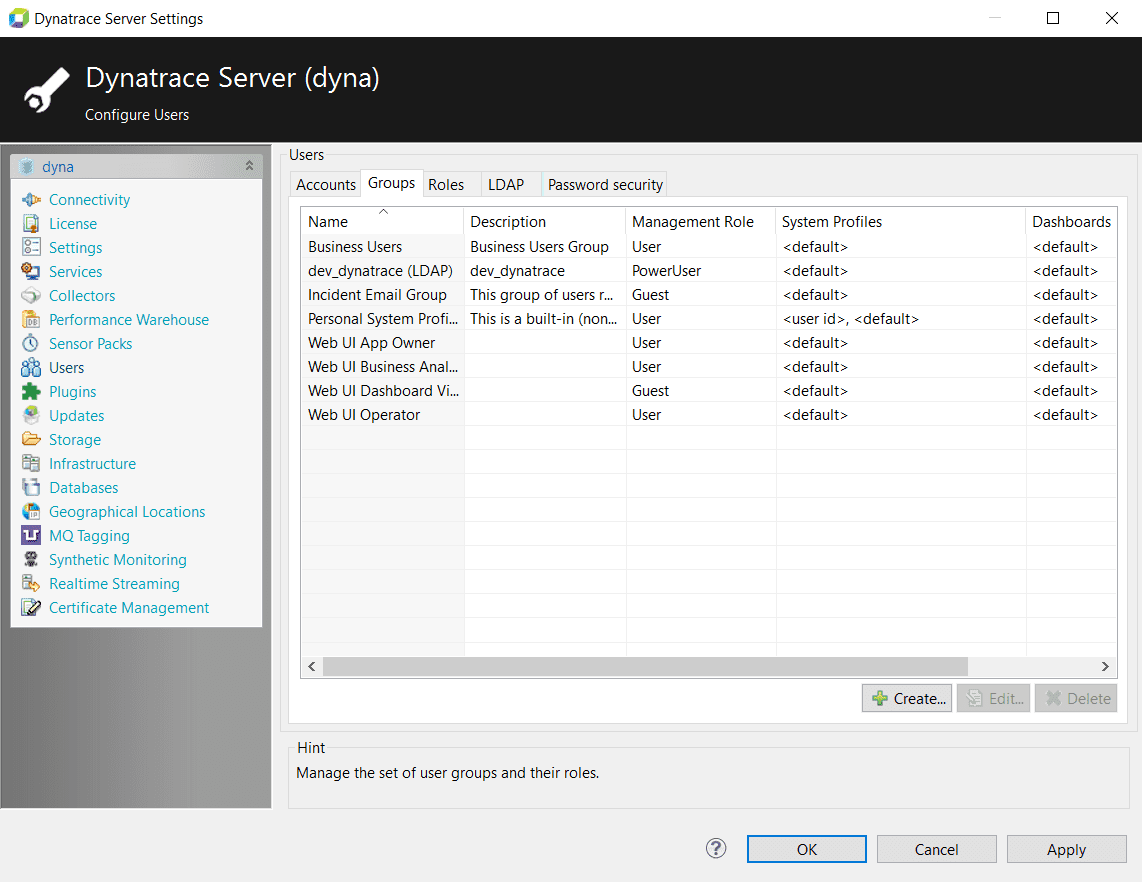
Task: Click the Dashboards column header
Action: coord(1071,221)
